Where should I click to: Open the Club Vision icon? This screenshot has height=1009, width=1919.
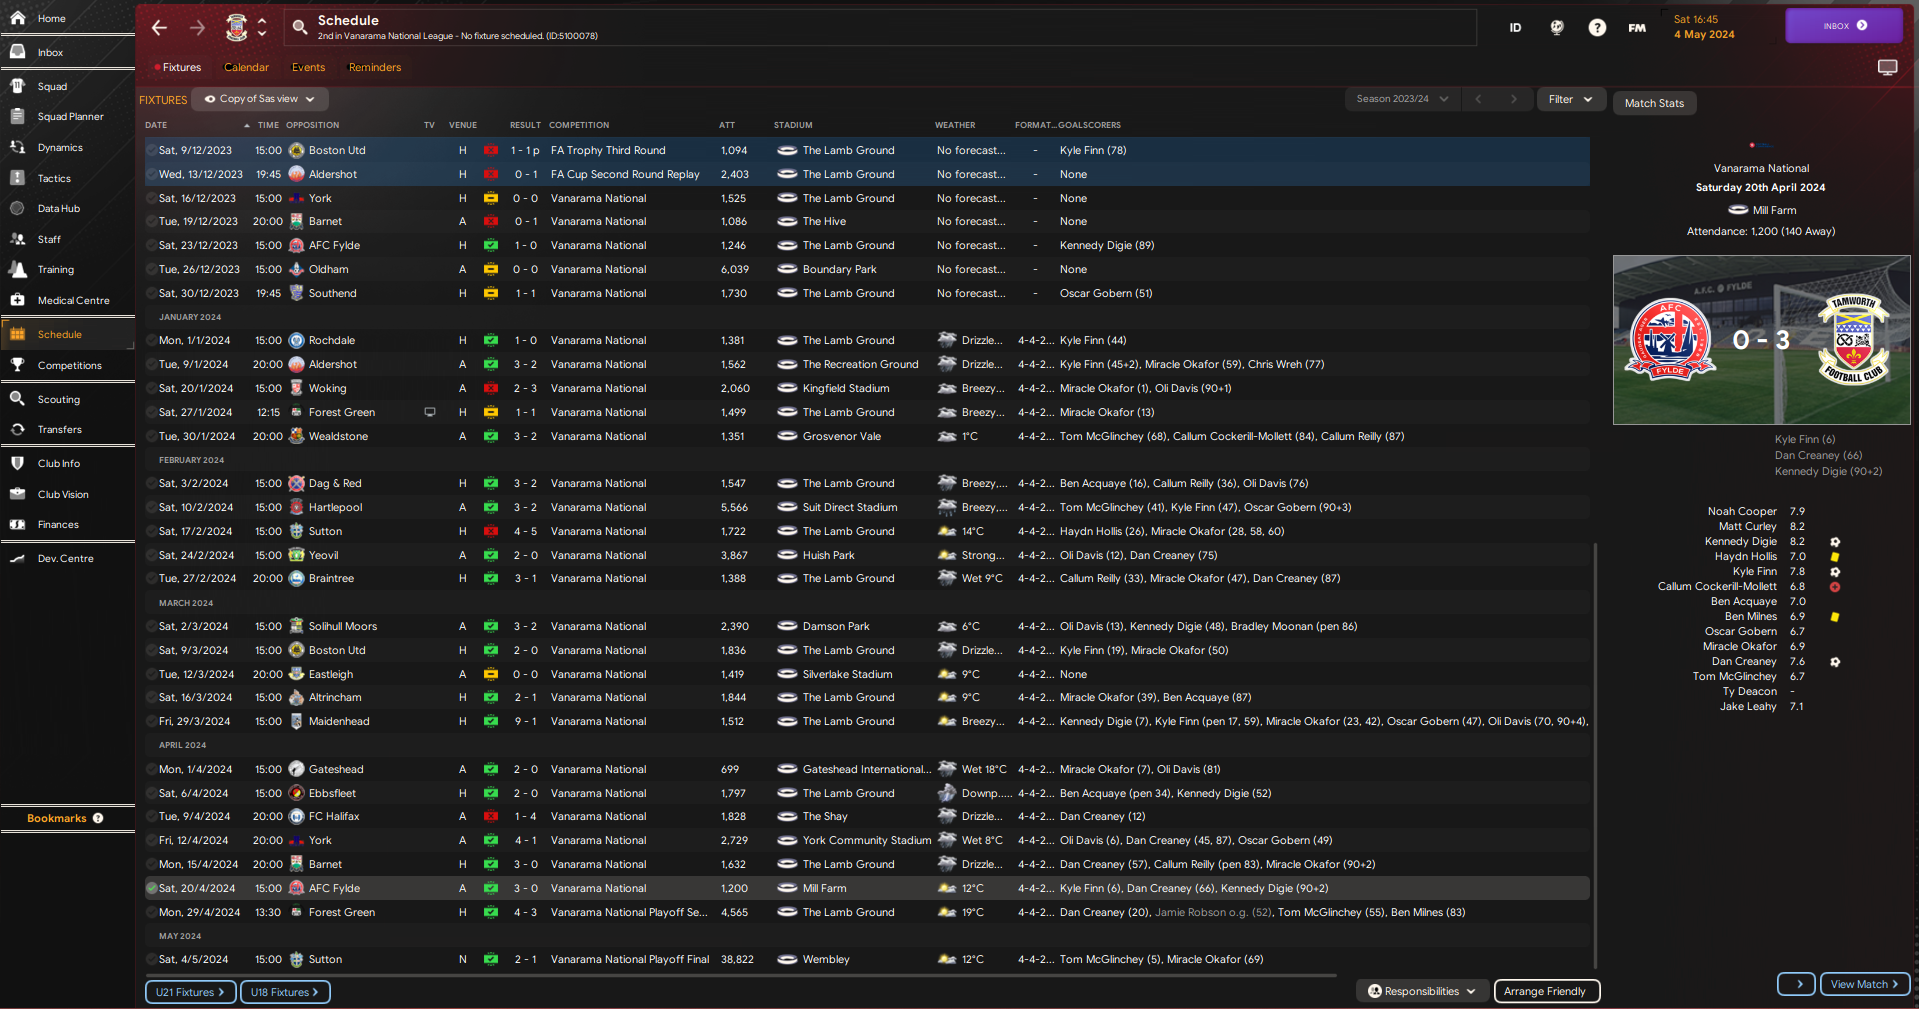17,494
